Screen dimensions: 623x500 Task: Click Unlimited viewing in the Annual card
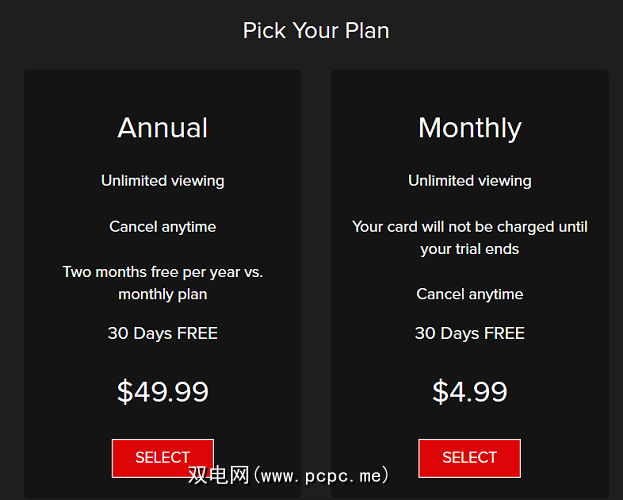coord(163,181)
